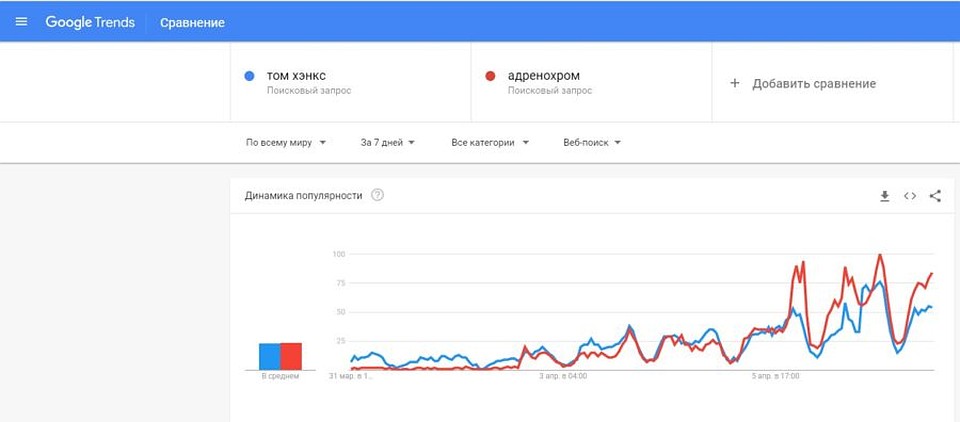Click the plus icon to add comparison
The image size is (960, 422).
pyautogui.click(x=735, y=83)
